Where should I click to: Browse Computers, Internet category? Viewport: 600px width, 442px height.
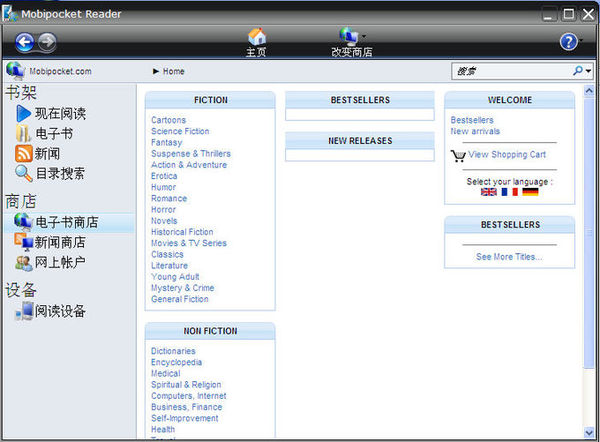click(189, 396)
